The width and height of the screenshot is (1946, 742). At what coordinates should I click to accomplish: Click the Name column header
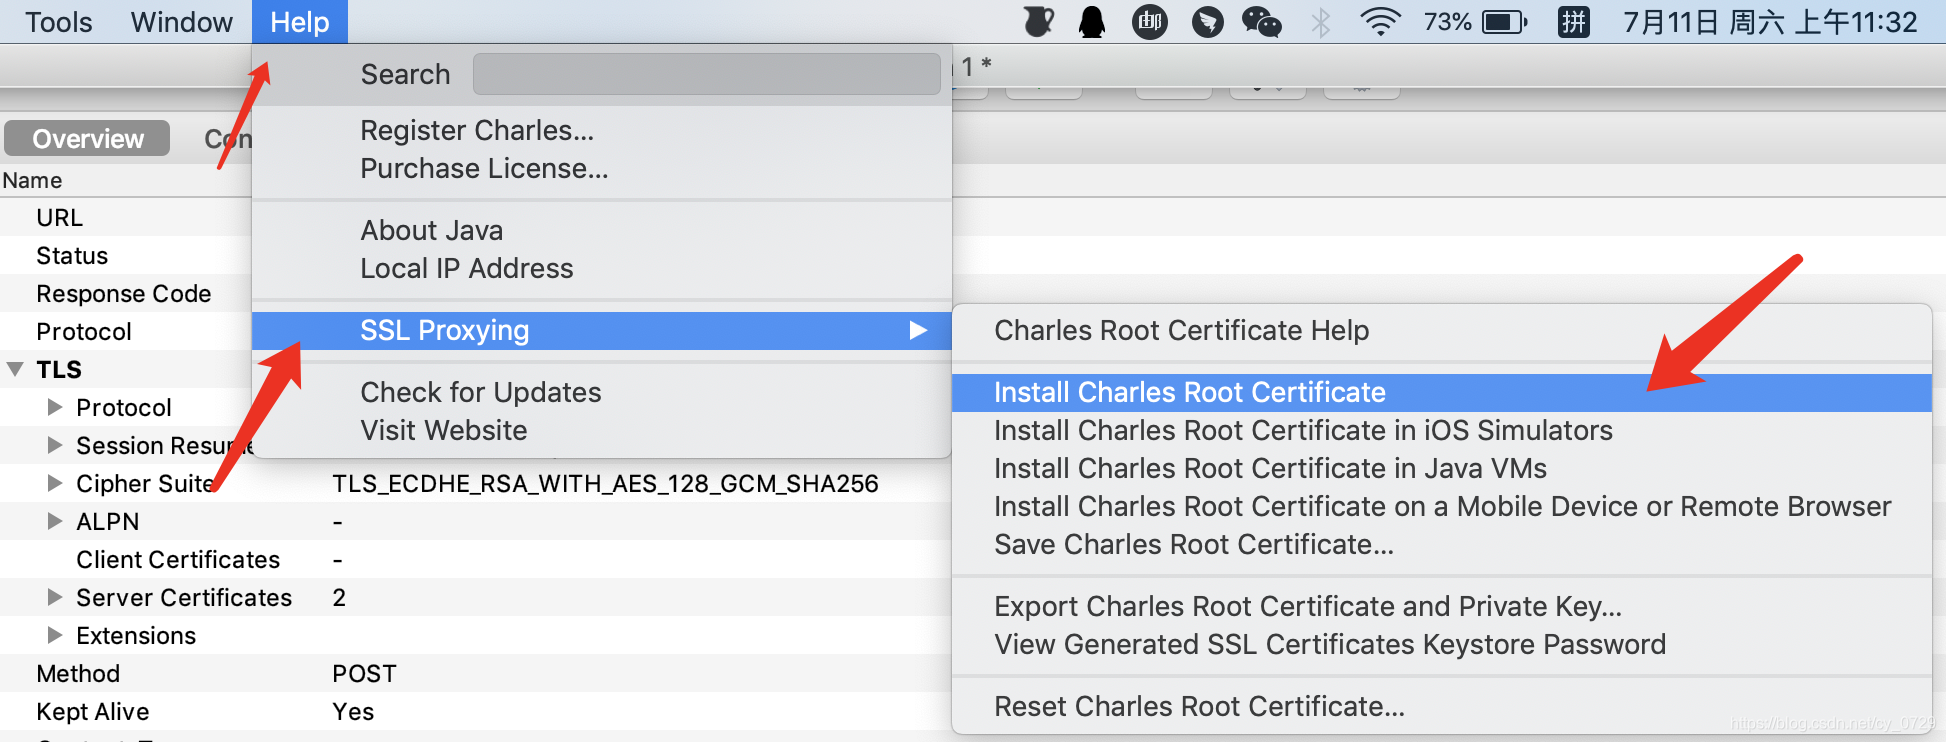(x=32, y=180)
